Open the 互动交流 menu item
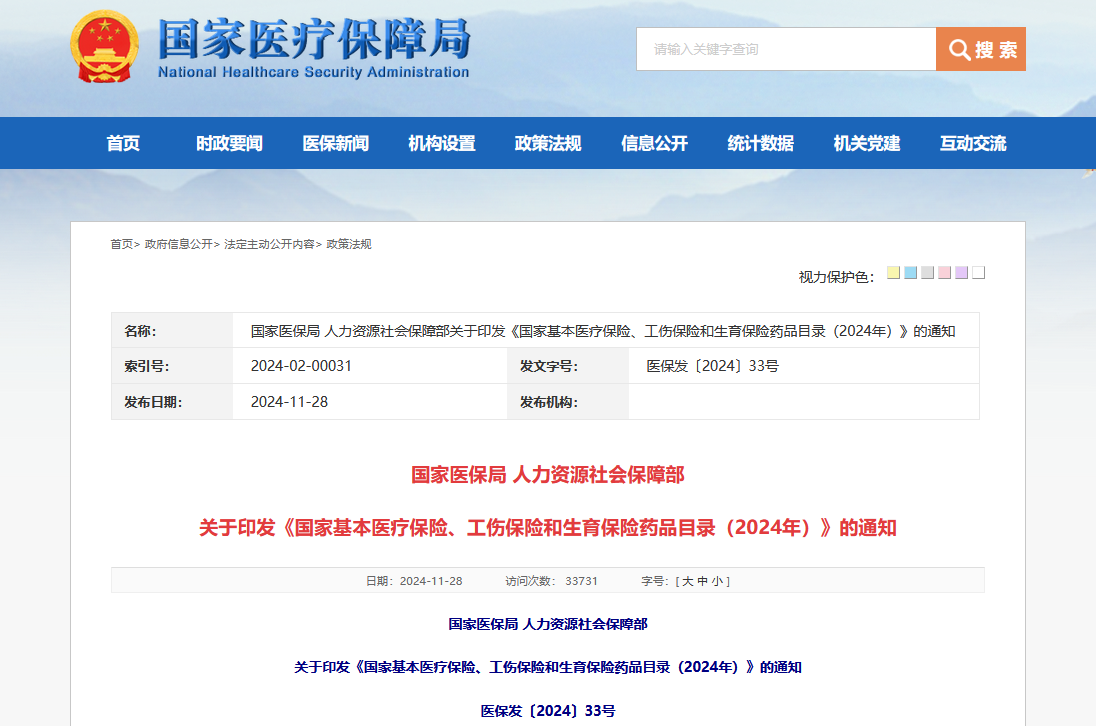 click(x=973, y=143)
